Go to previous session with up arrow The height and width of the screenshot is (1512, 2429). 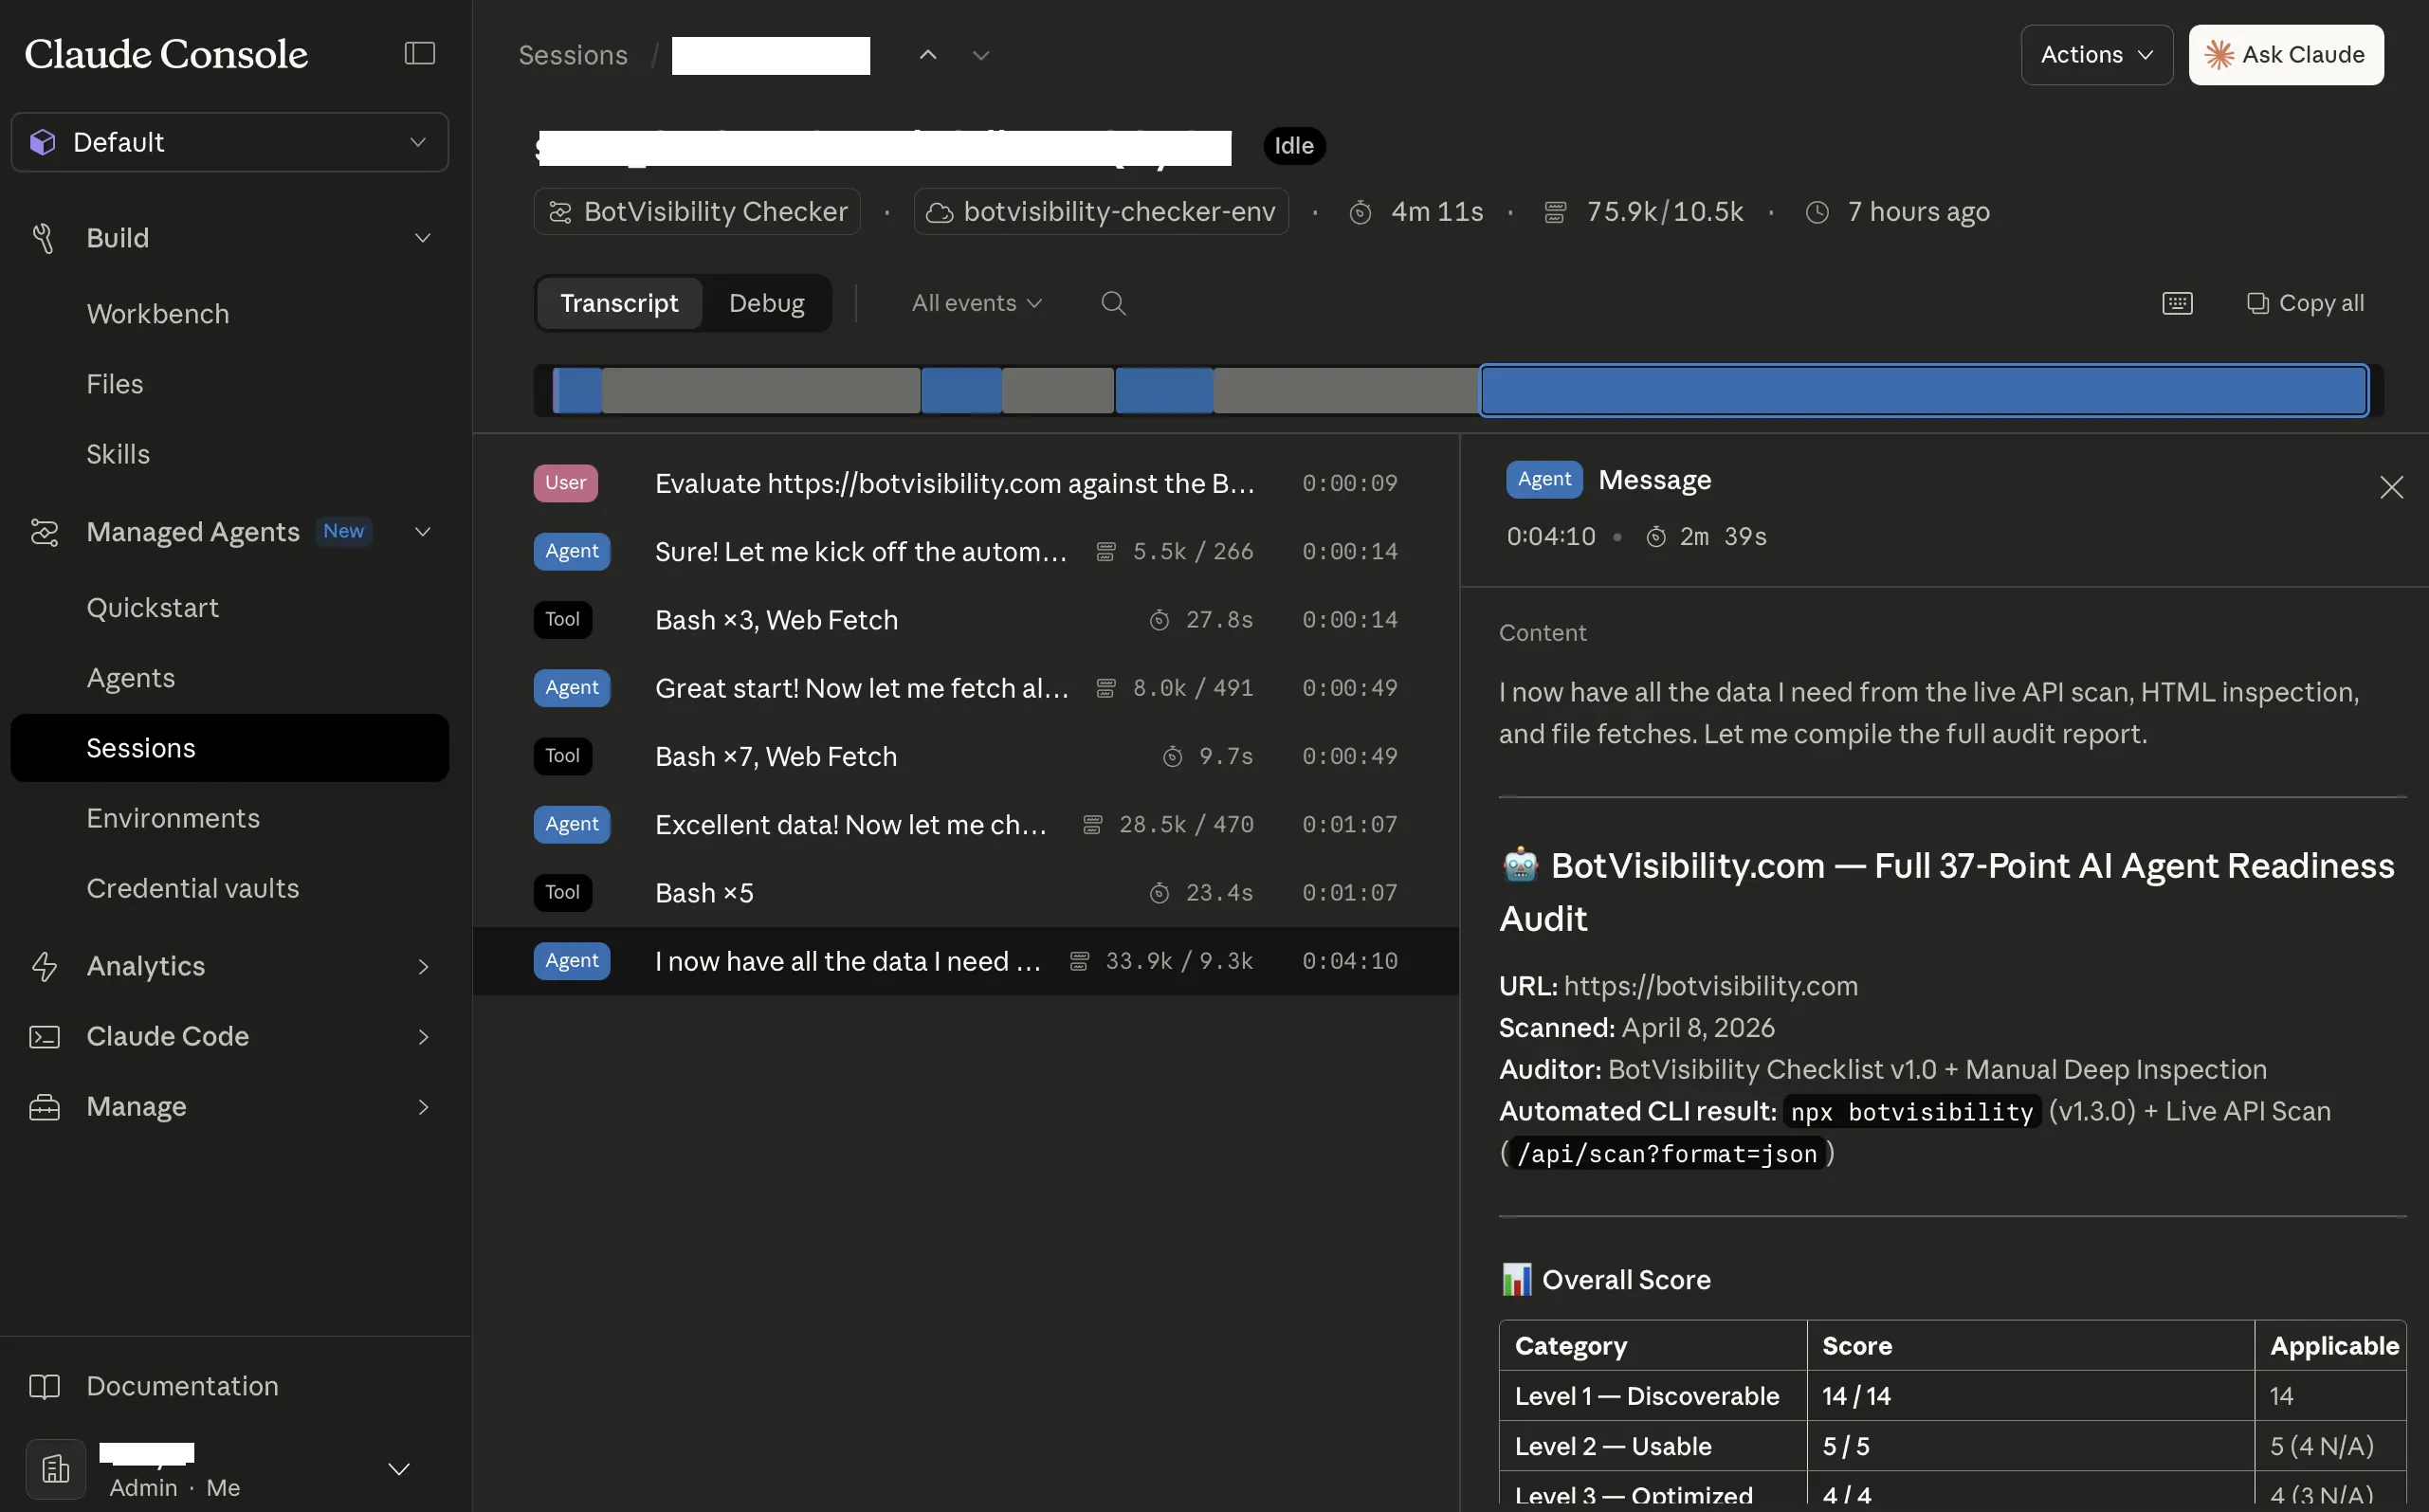pyautogui.click(x=928, y=55)
